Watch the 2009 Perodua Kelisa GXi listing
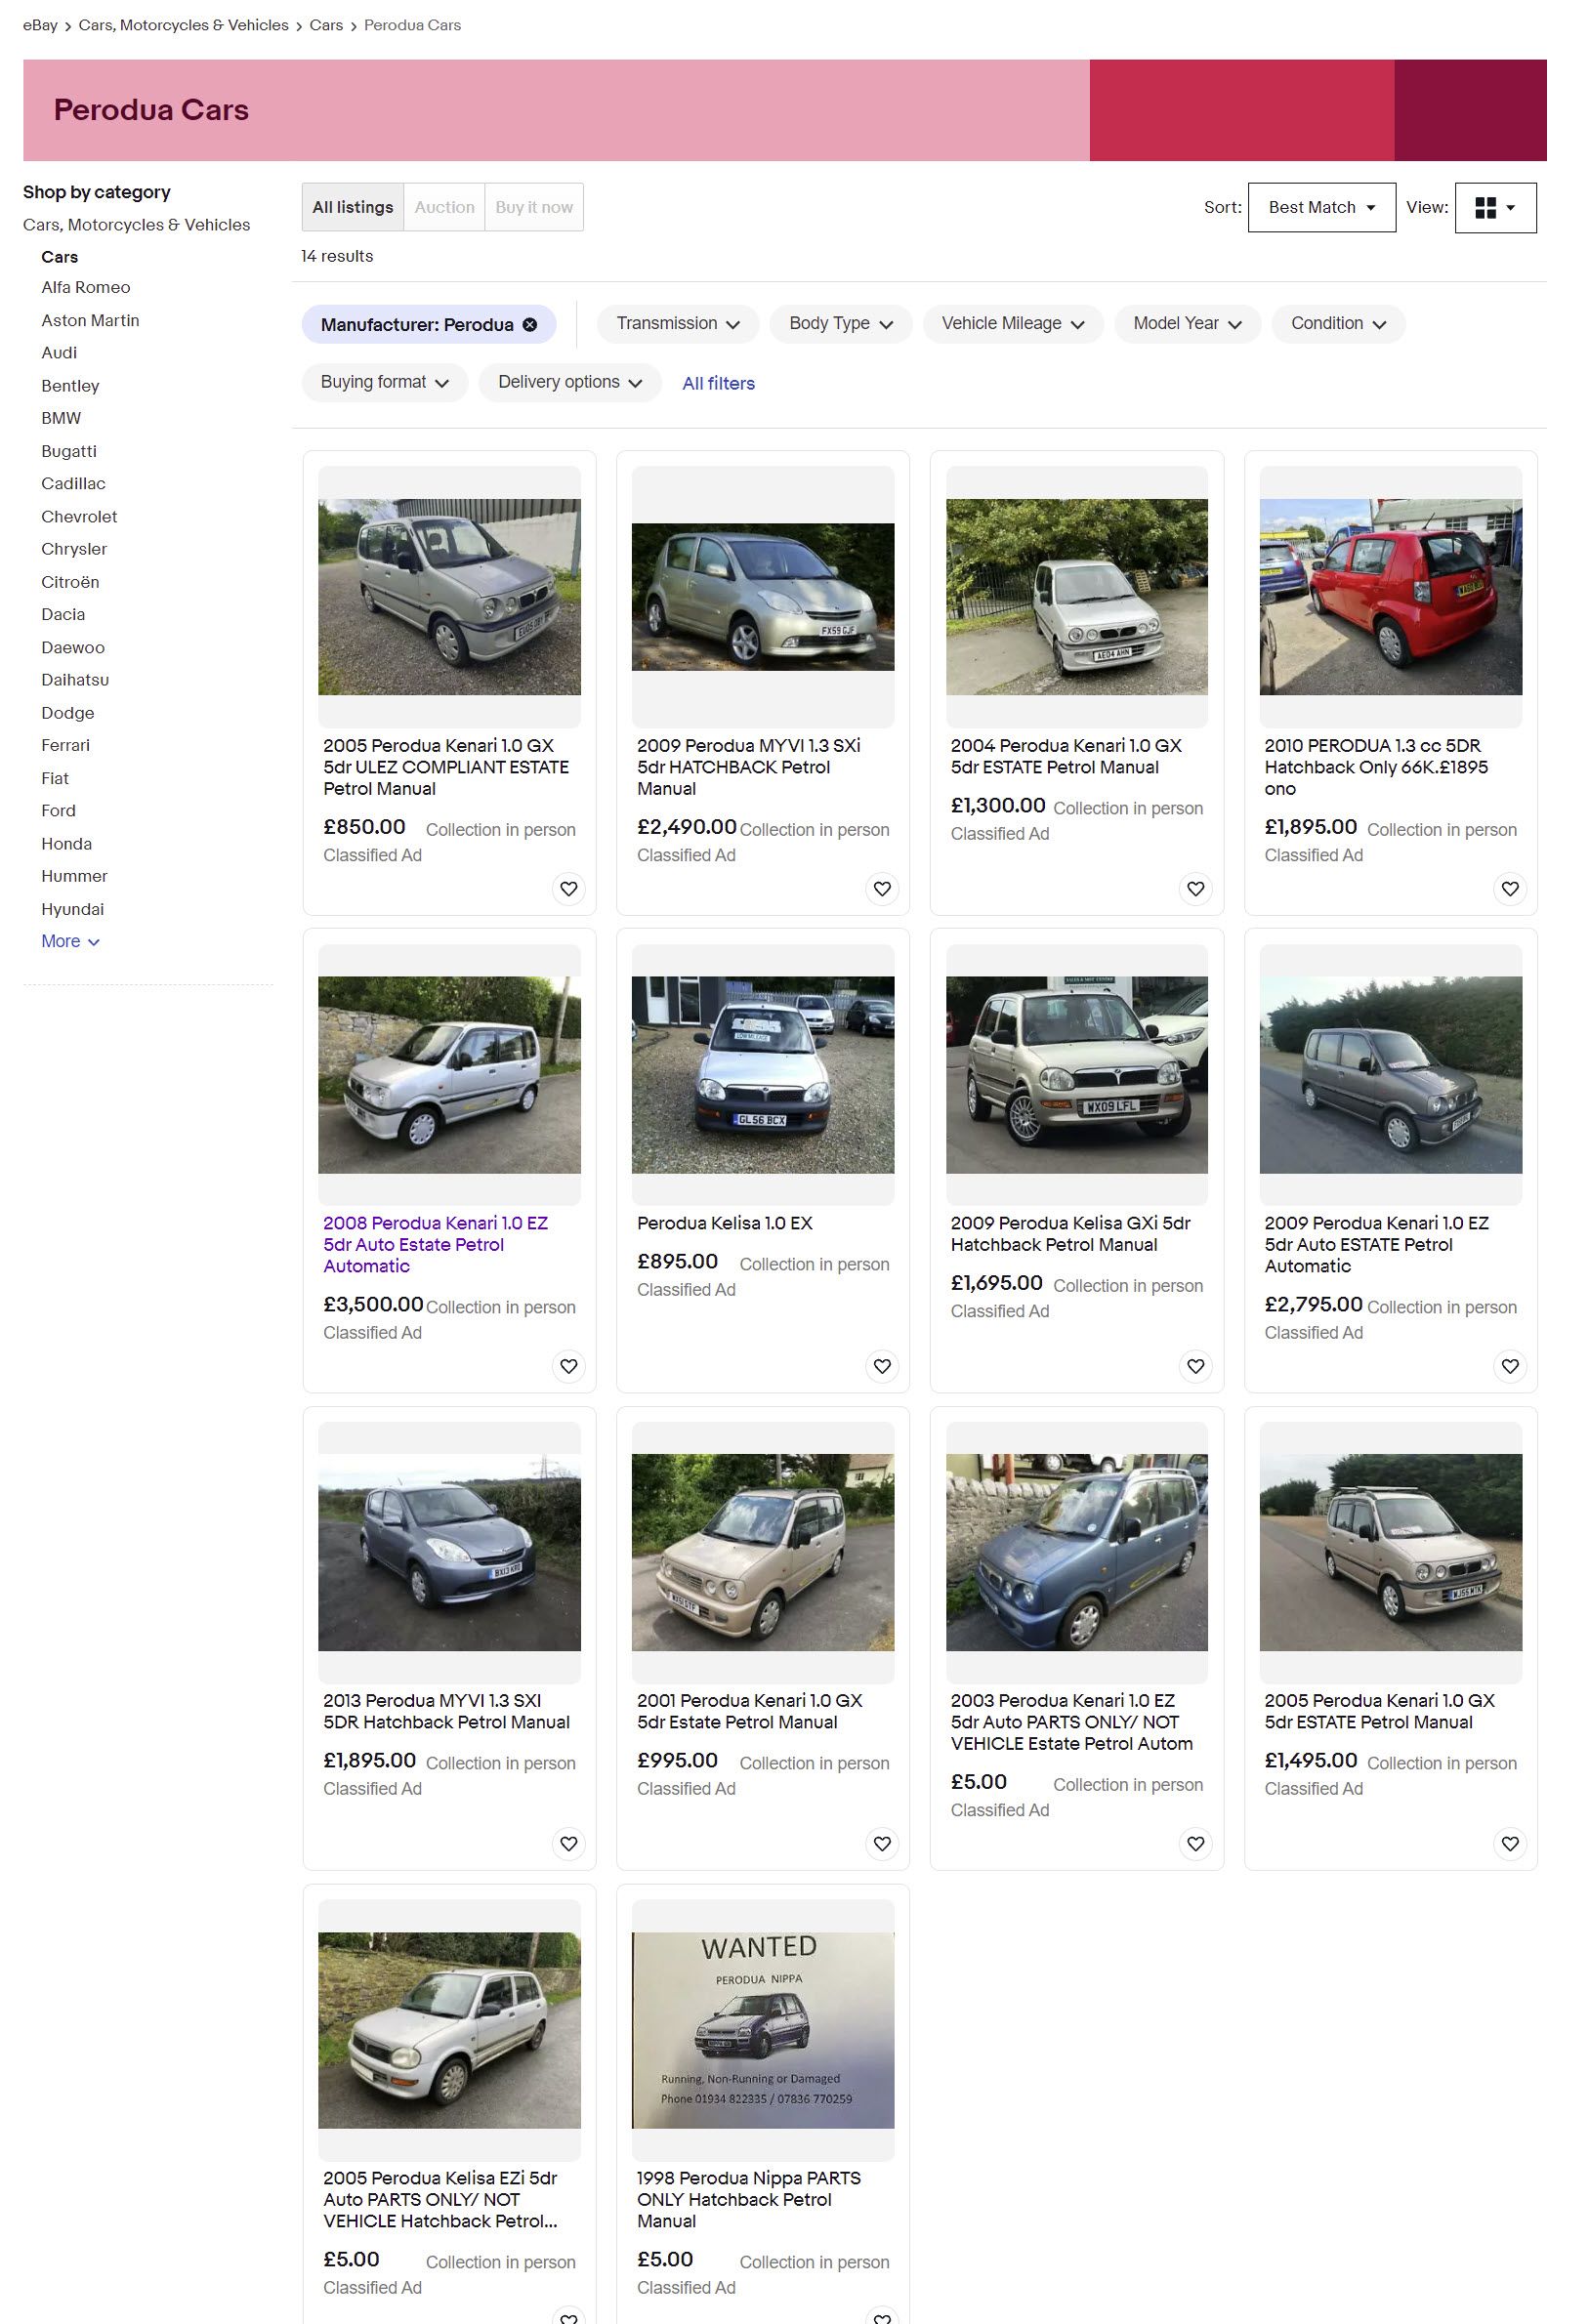 pyautogui.click(x=1196, y=1366)
